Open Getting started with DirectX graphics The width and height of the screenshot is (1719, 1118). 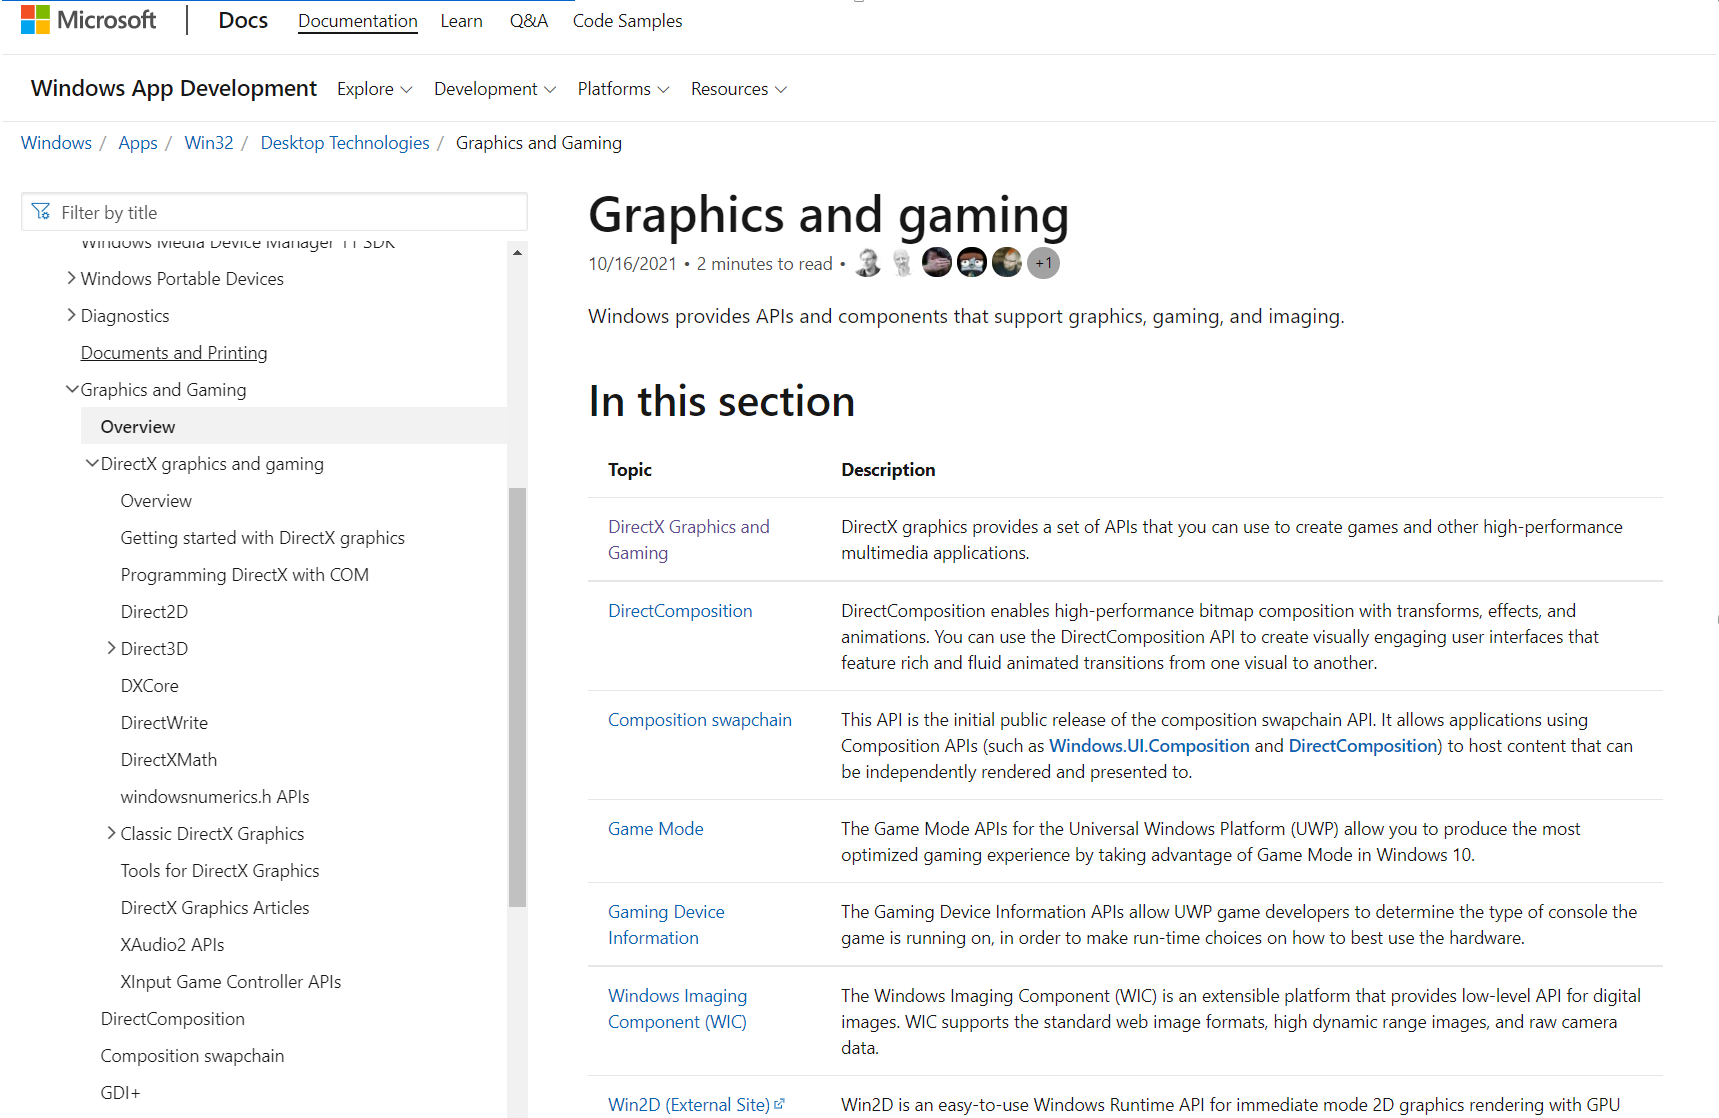pyautogui.click(x=263, y=537)
